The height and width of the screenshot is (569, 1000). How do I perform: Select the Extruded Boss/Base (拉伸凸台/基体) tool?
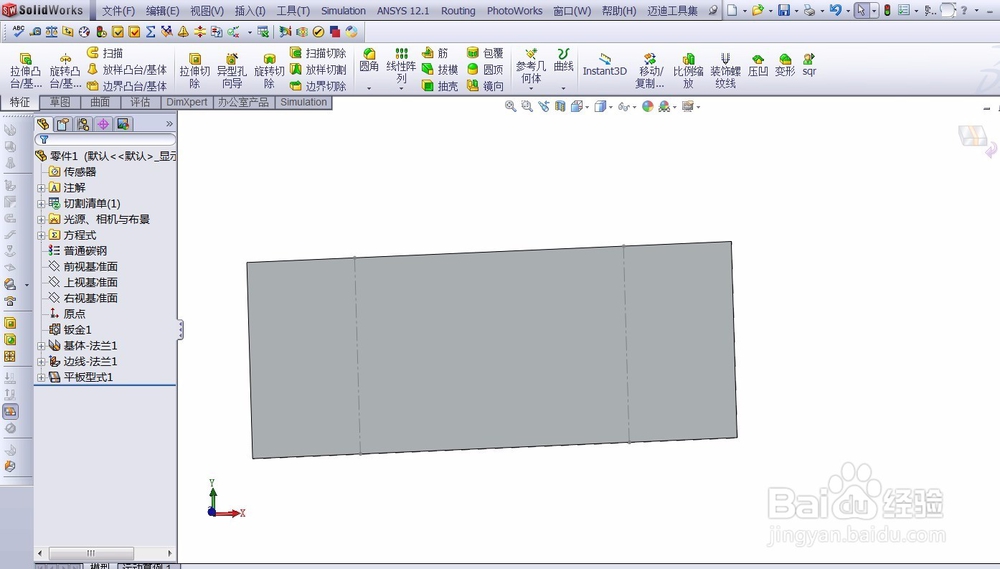26,71
